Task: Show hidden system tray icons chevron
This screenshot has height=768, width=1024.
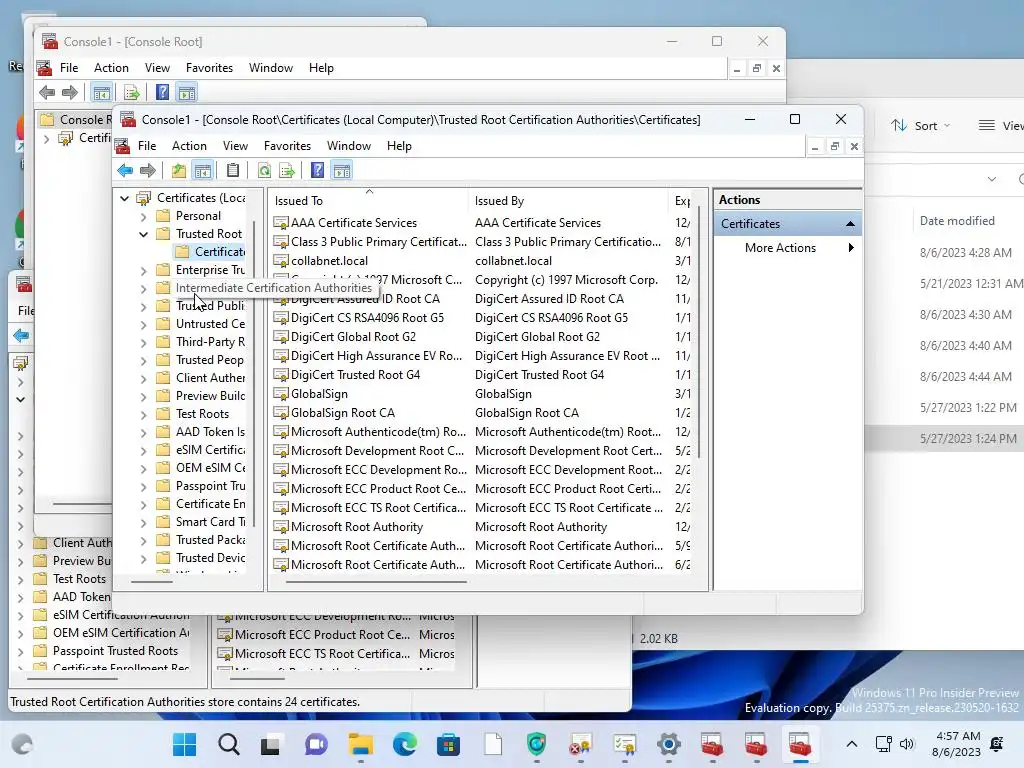Action: click(x=852, y=744)
